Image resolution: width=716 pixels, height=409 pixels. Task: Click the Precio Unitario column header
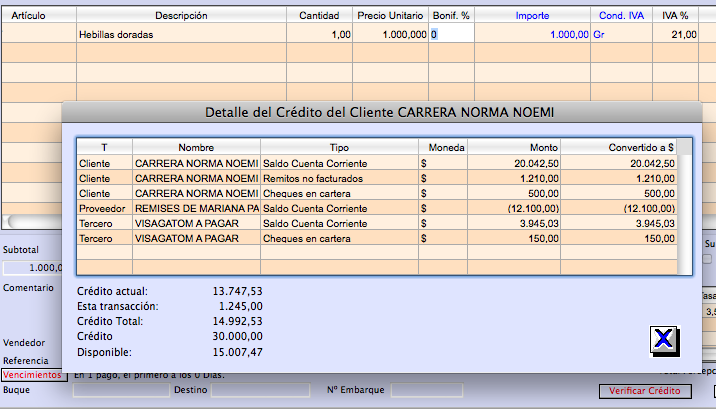[x=390, y=16]
